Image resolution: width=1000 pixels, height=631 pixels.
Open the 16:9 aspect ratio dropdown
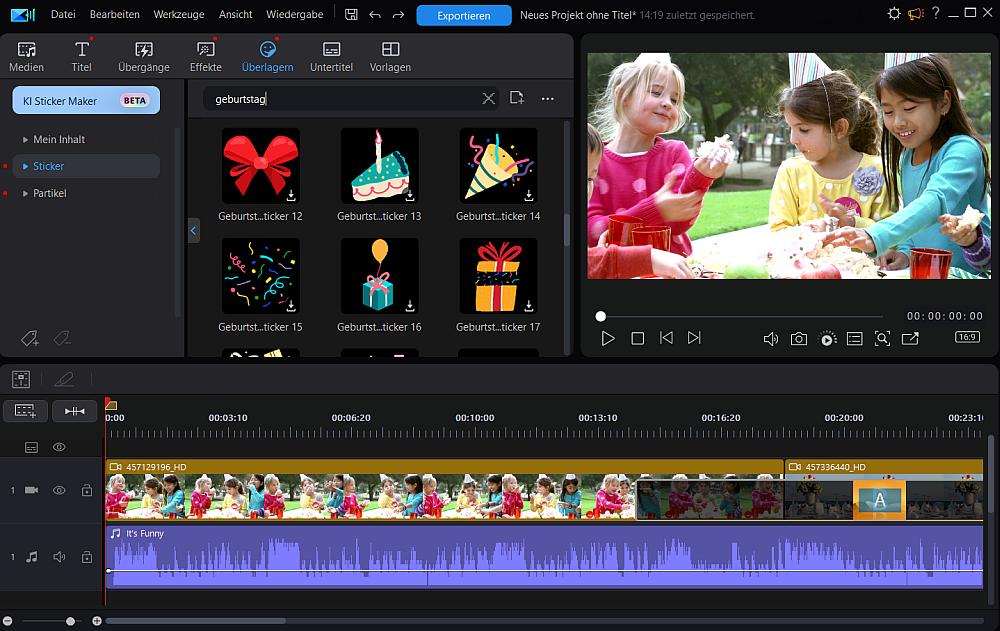click(967, 338)
